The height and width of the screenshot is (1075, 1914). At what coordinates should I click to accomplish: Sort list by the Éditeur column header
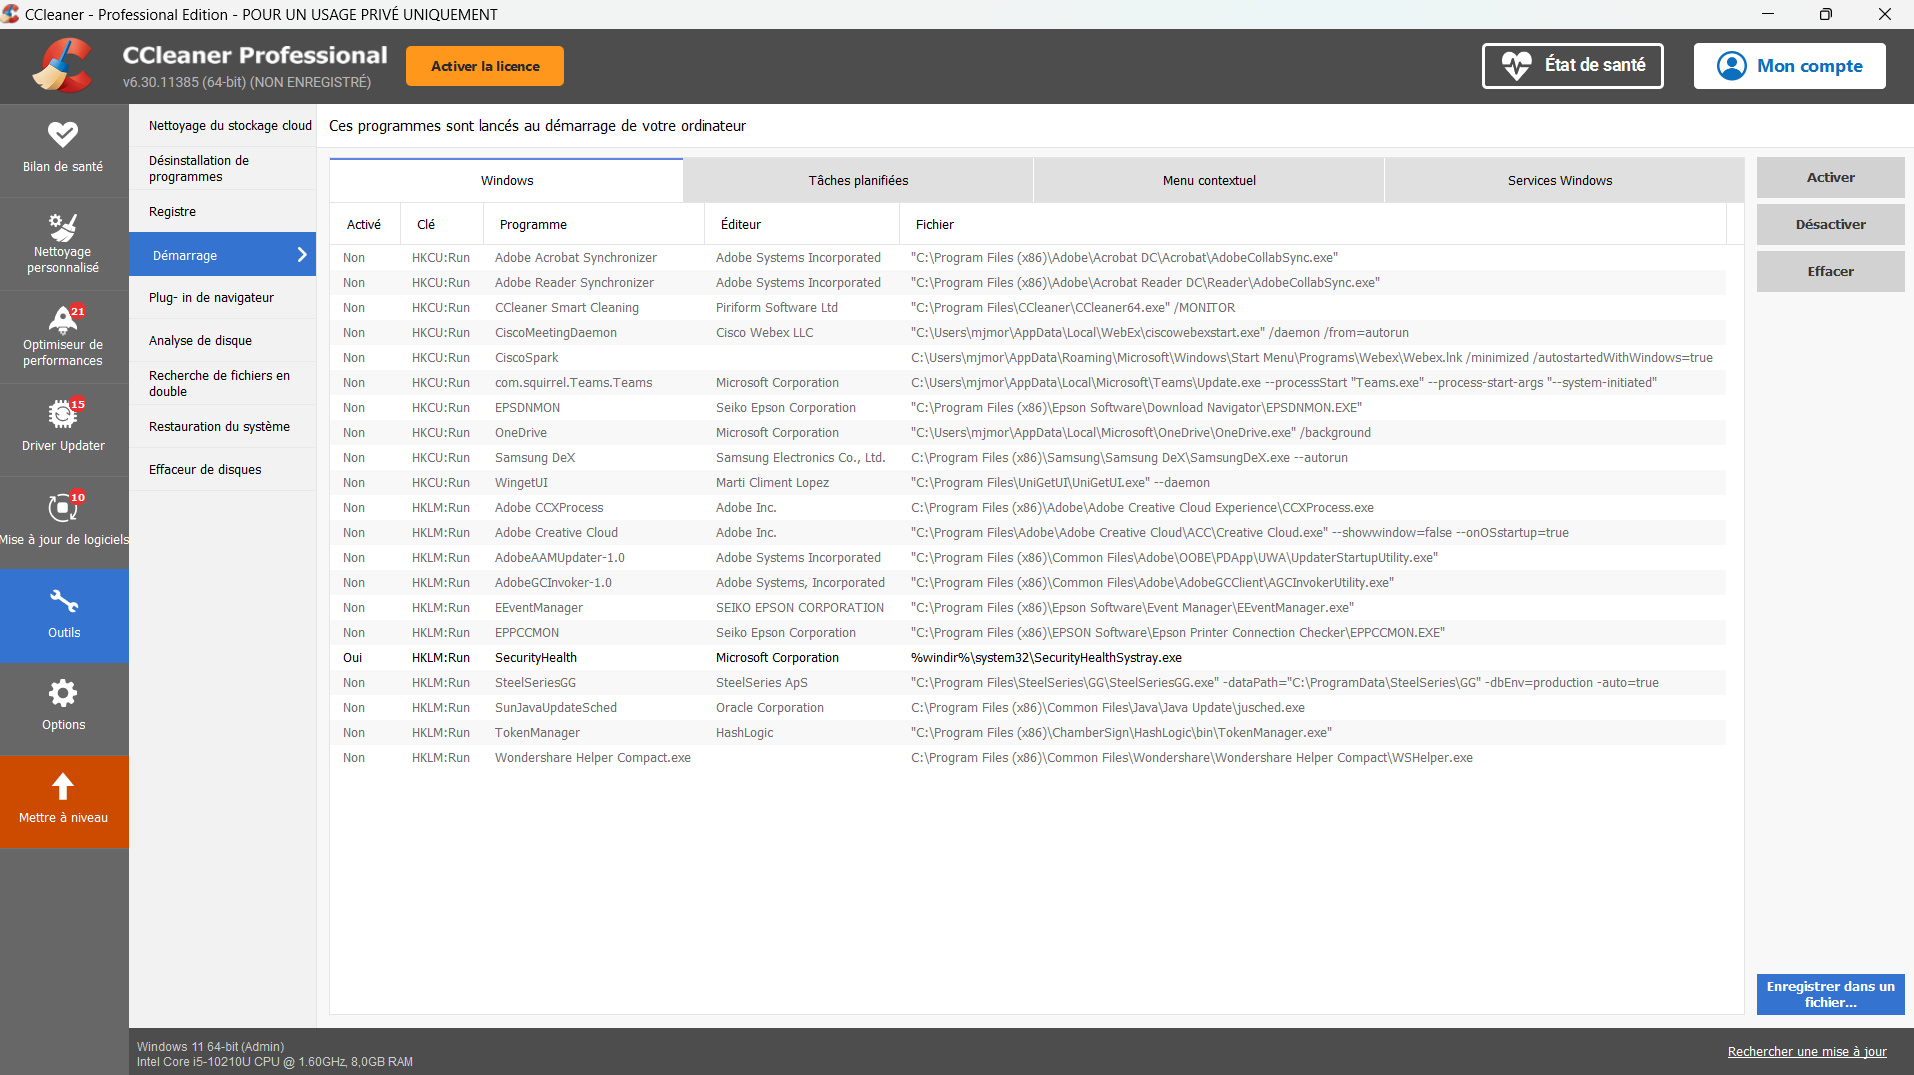coord(741,225)
